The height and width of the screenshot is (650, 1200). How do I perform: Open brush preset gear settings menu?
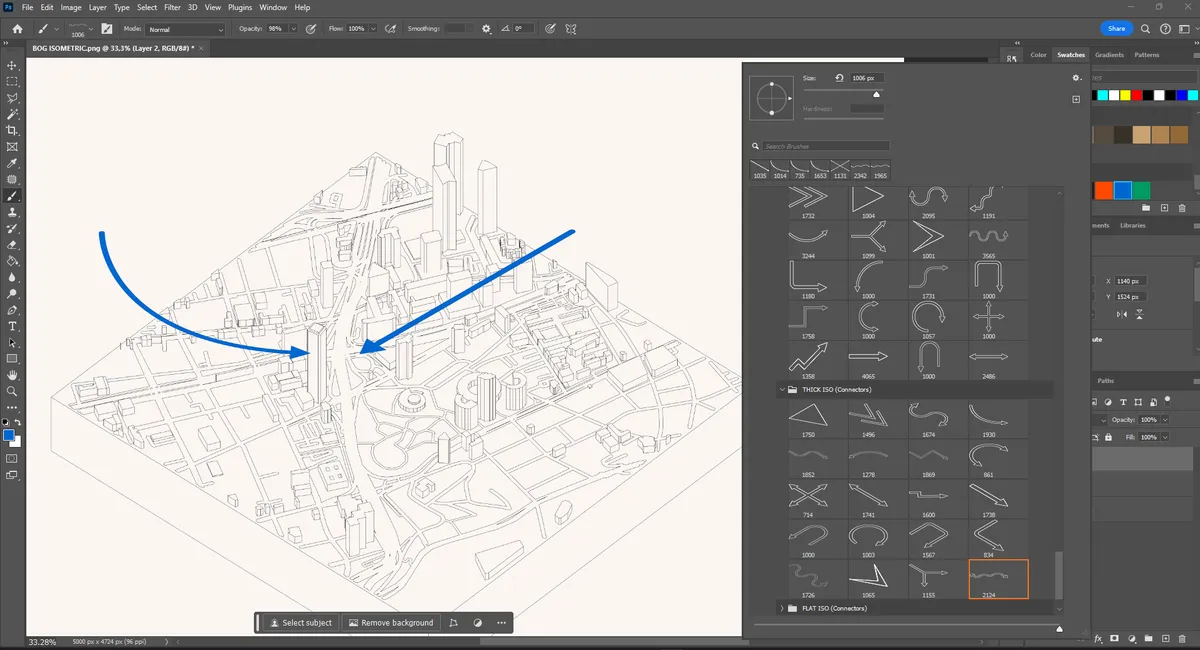coord(1076,78)
